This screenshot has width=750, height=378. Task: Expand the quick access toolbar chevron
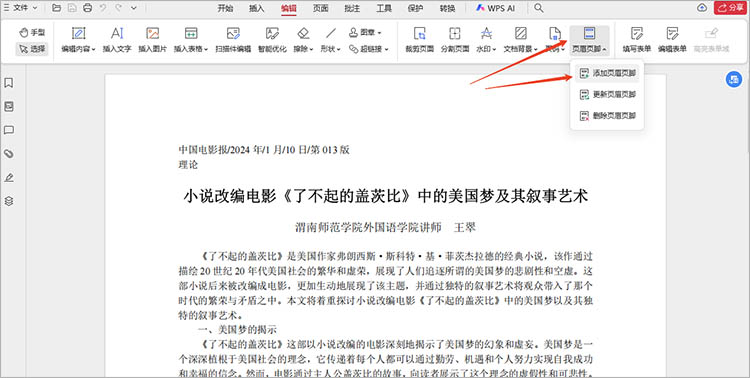(134, 8)
